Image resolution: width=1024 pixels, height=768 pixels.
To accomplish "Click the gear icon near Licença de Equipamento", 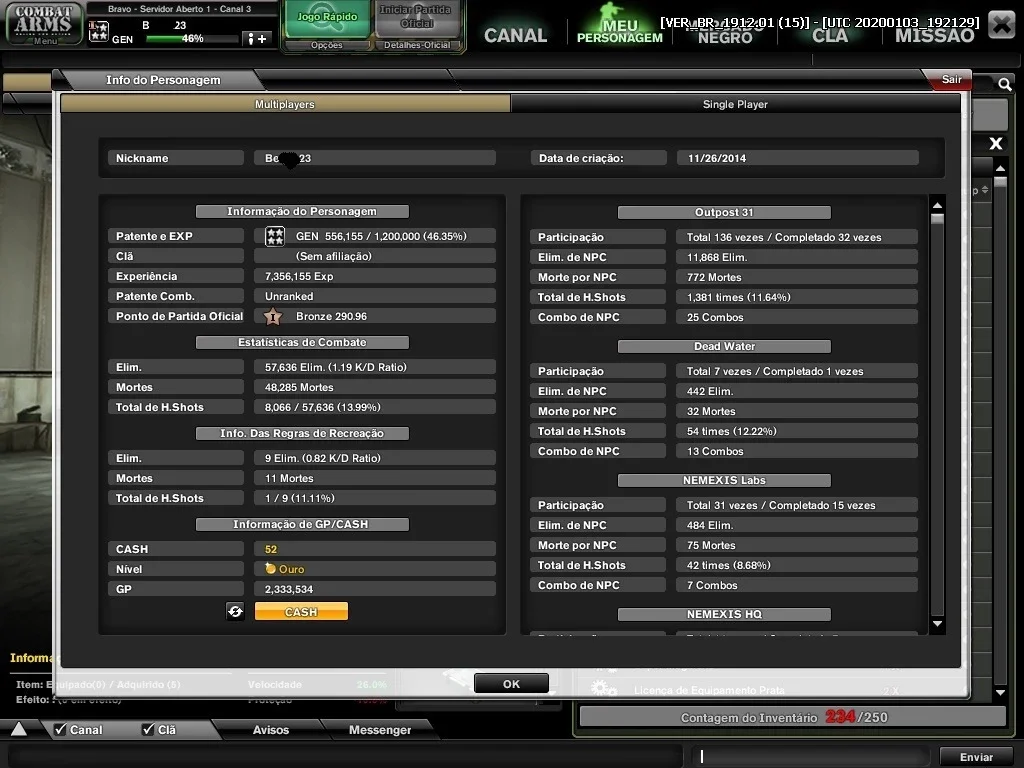I will pos(603,689).
